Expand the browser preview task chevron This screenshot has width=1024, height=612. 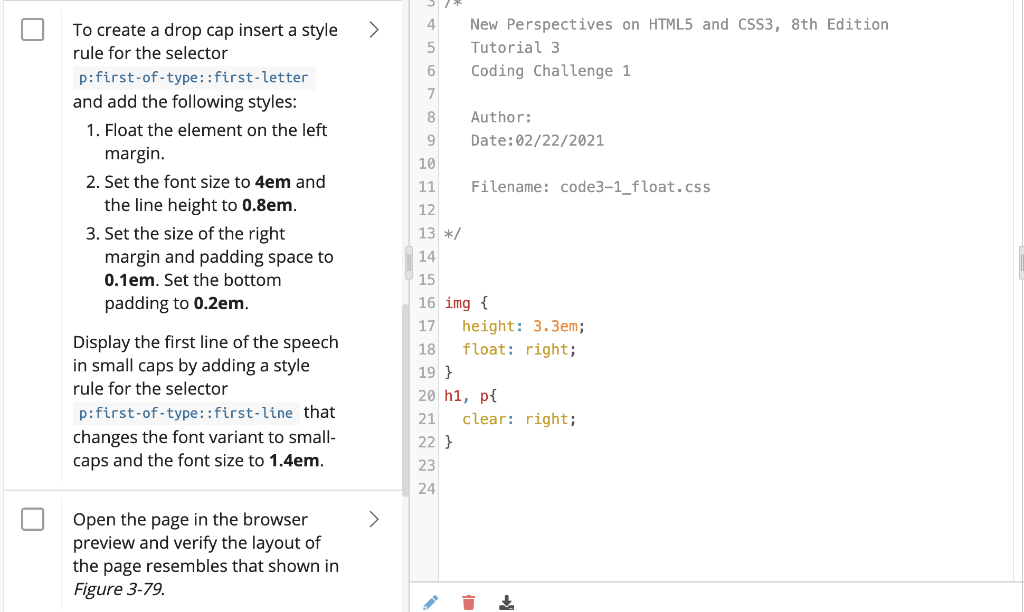tap(374, 519)
